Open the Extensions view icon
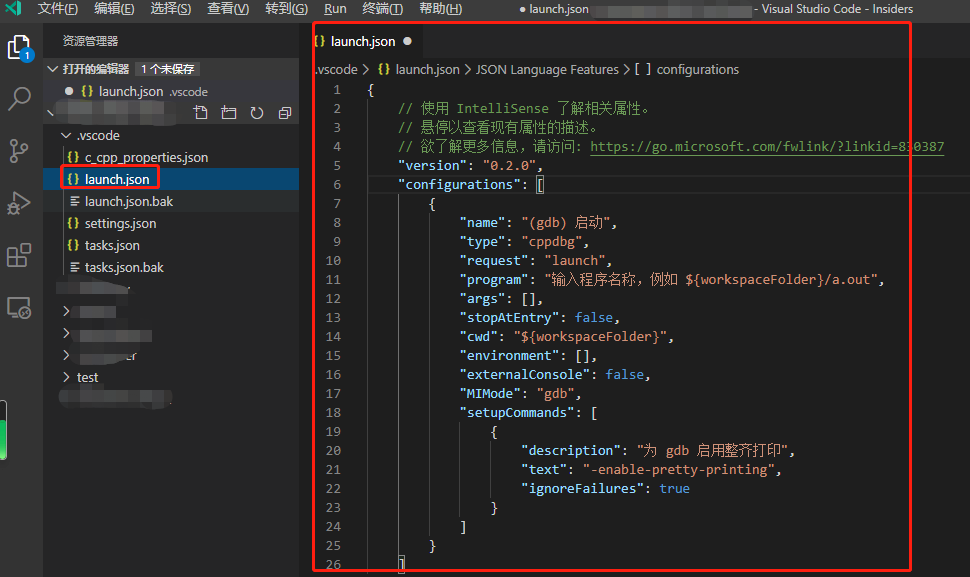 (x=19, y=255)
